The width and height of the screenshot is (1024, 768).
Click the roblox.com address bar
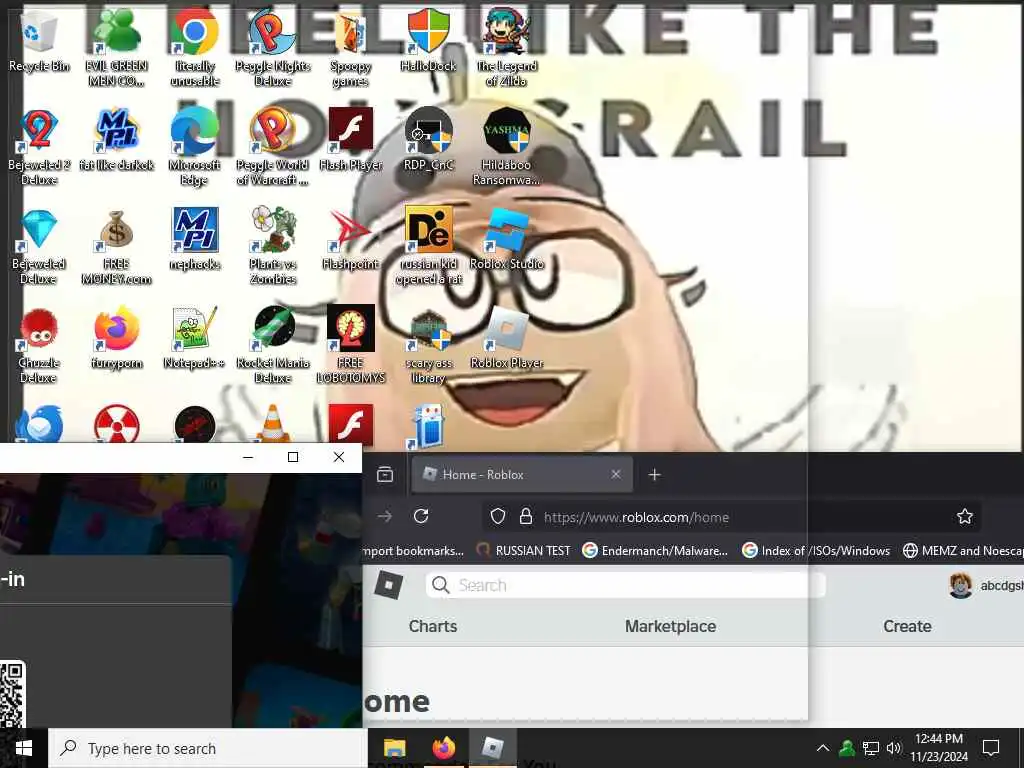(731, 517)
